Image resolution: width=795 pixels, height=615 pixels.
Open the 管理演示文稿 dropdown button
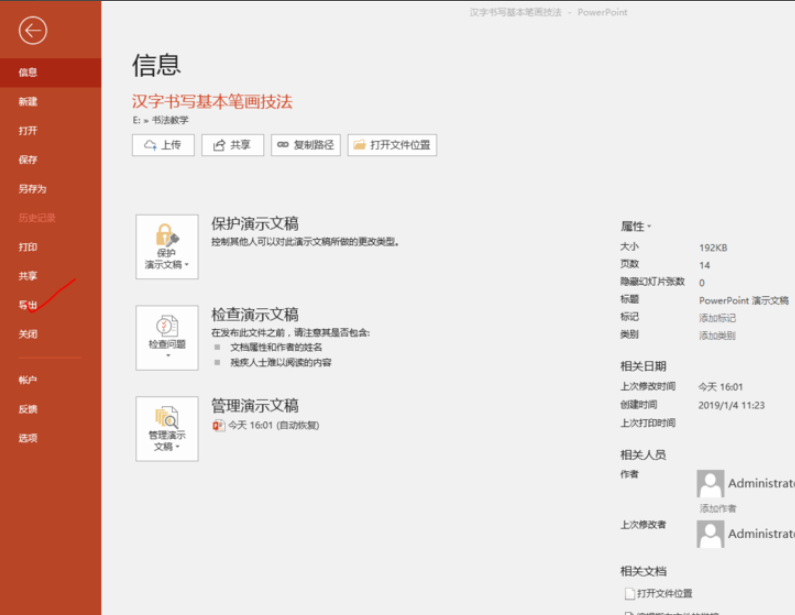[x=167, y=429]
